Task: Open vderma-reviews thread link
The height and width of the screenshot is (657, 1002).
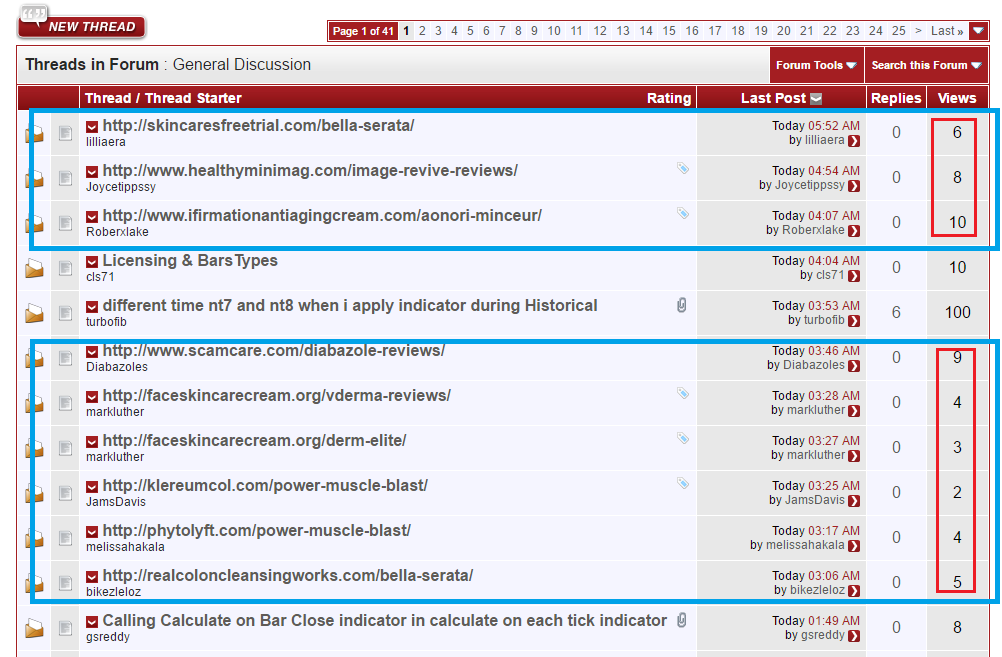Action: point(276,396)
